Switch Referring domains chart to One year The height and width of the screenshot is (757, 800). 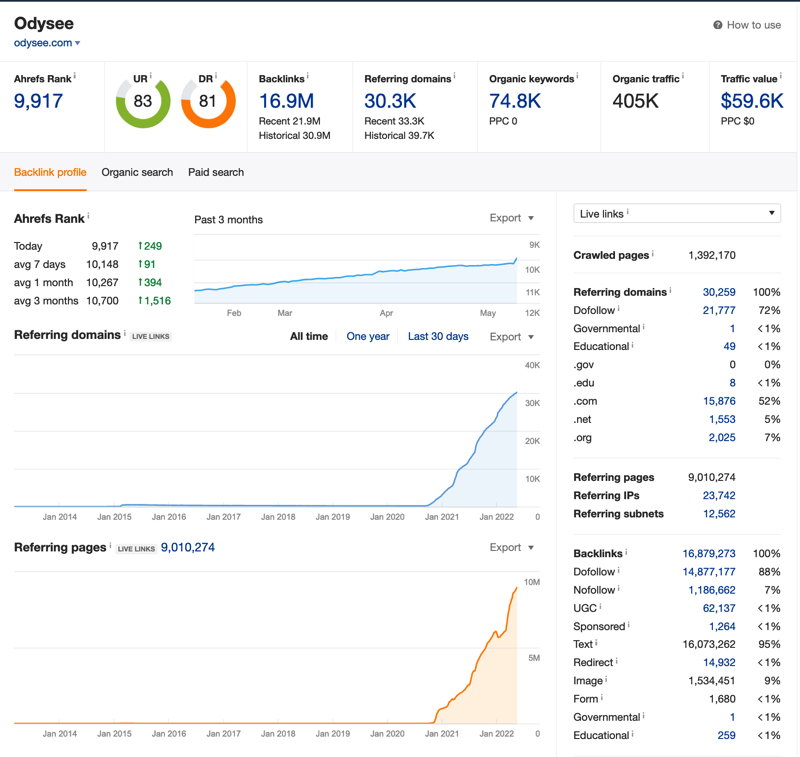[x=368, y=336]
